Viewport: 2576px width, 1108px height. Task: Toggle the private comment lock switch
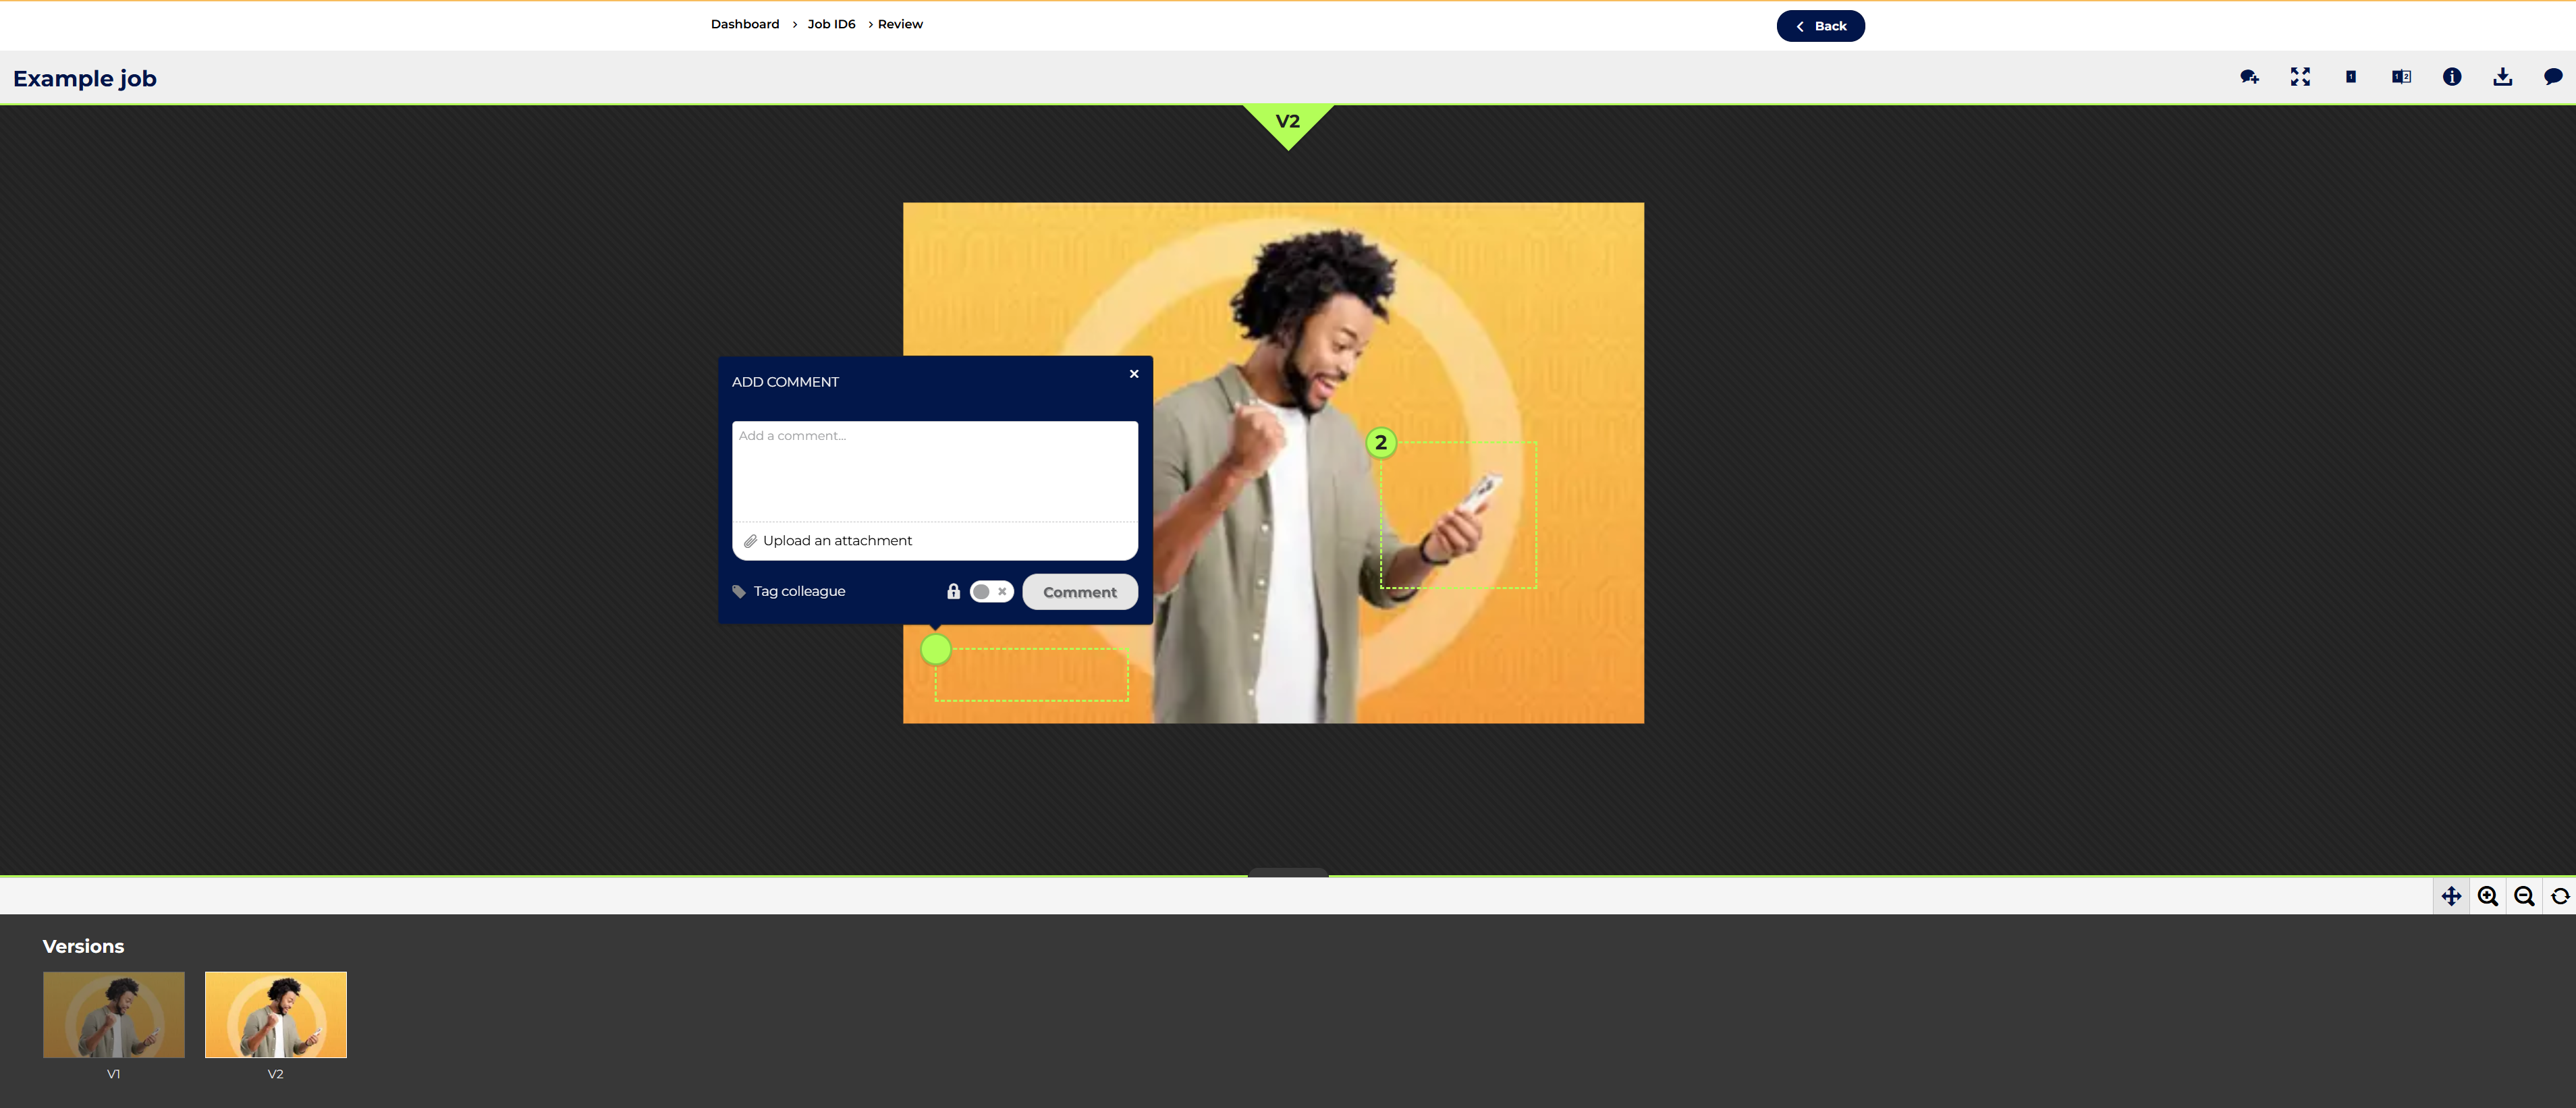[x=990, y=592]
